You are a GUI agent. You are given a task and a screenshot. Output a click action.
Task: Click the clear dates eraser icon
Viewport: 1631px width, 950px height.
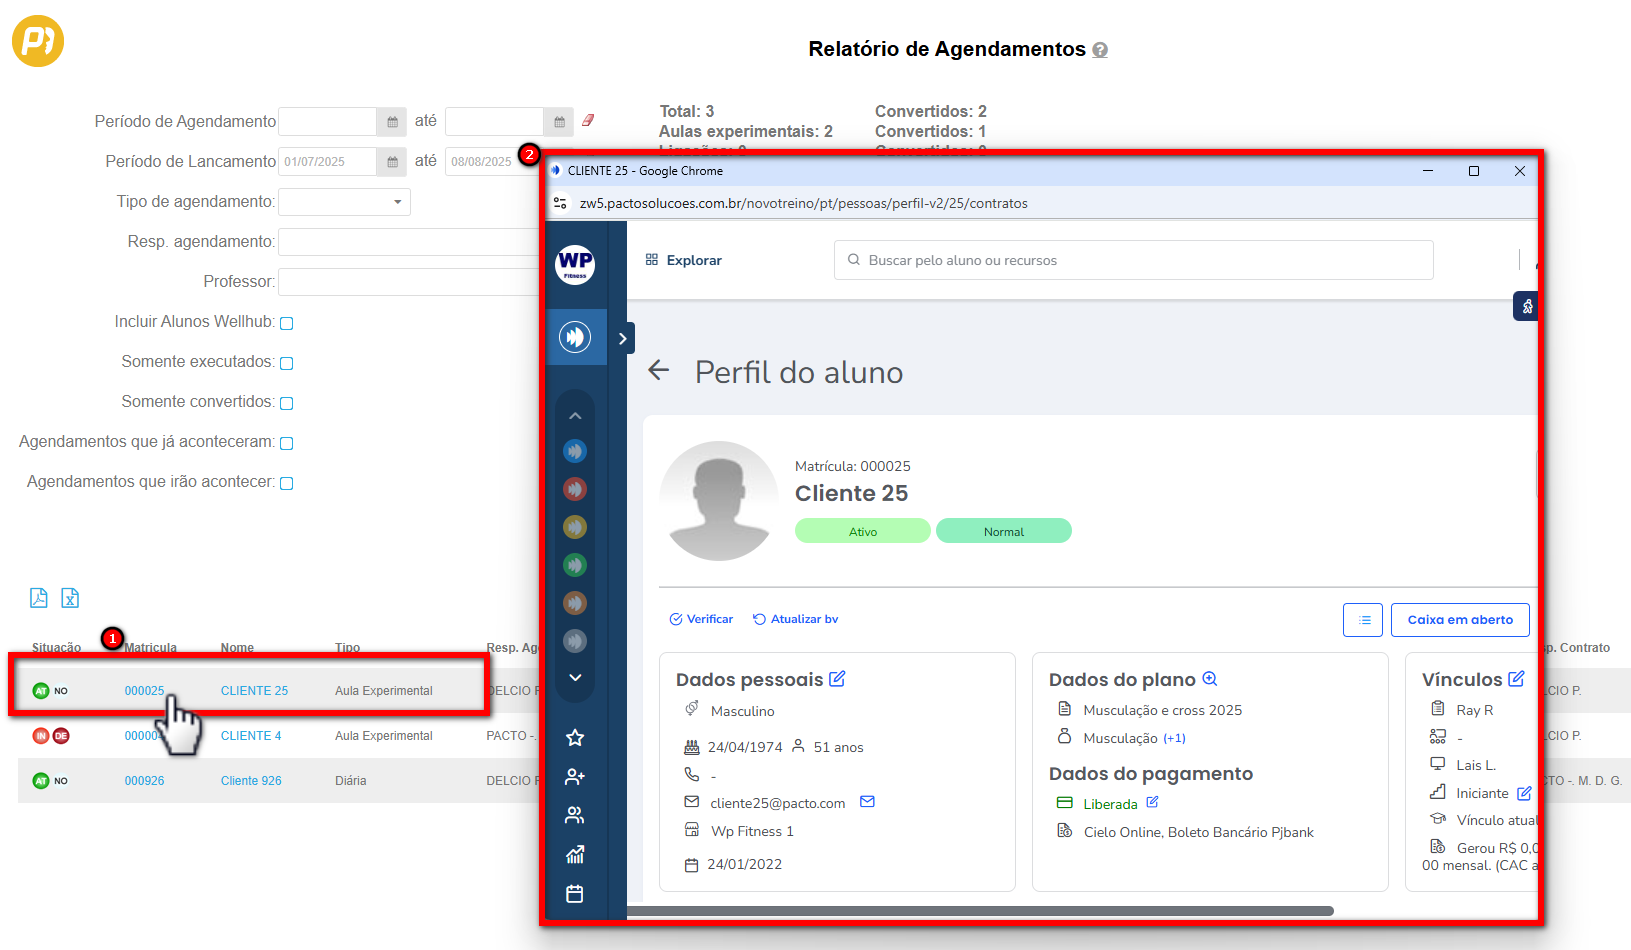tap(588, 121)
